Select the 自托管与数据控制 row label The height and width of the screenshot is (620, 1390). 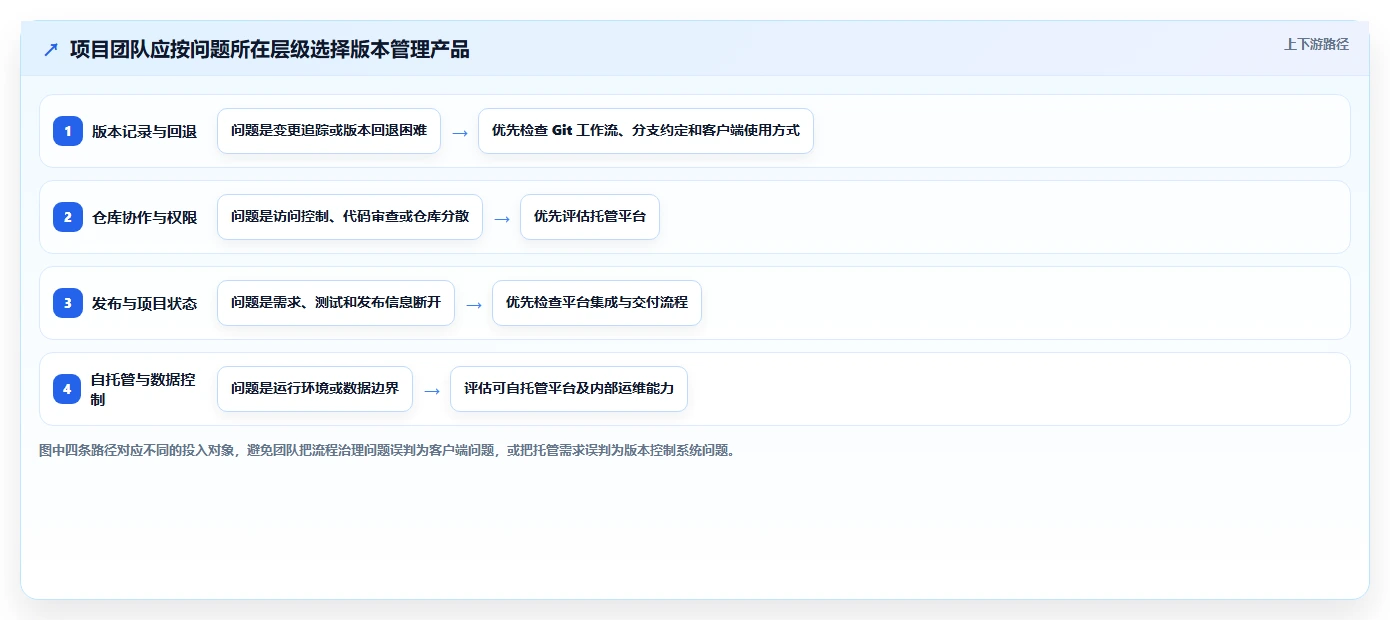pos(143,389)
